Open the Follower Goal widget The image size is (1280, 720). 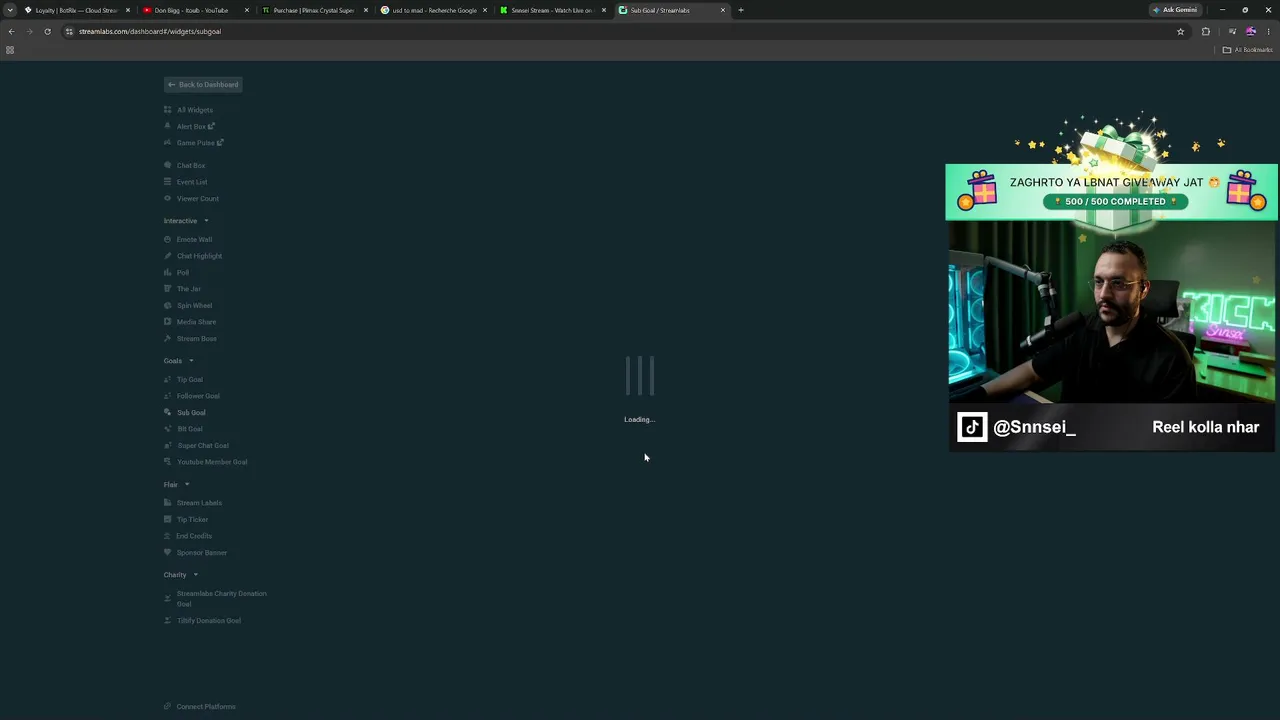(198, 396)
